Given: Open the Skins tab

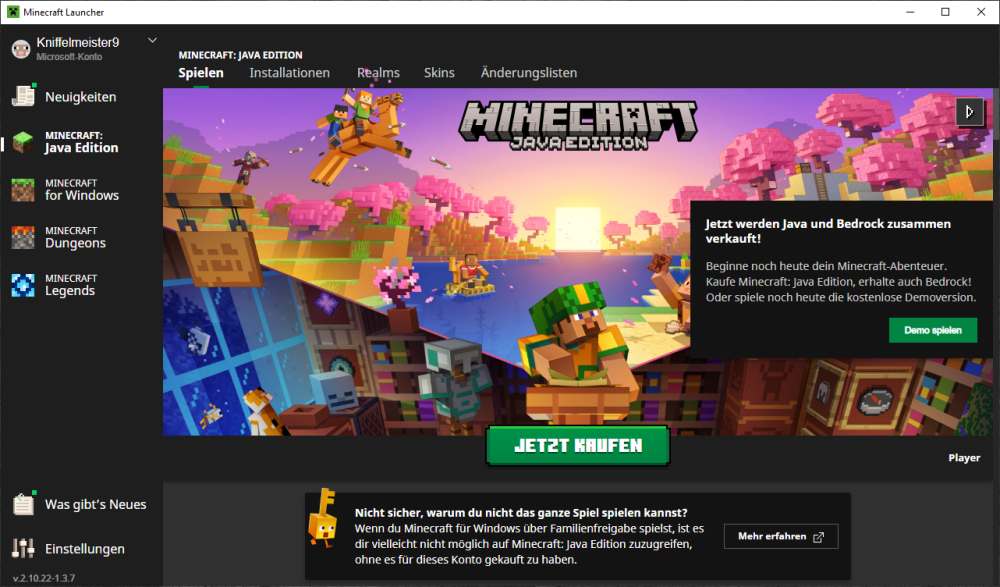Looking at the screenshot, I should (x=439, y=73).
